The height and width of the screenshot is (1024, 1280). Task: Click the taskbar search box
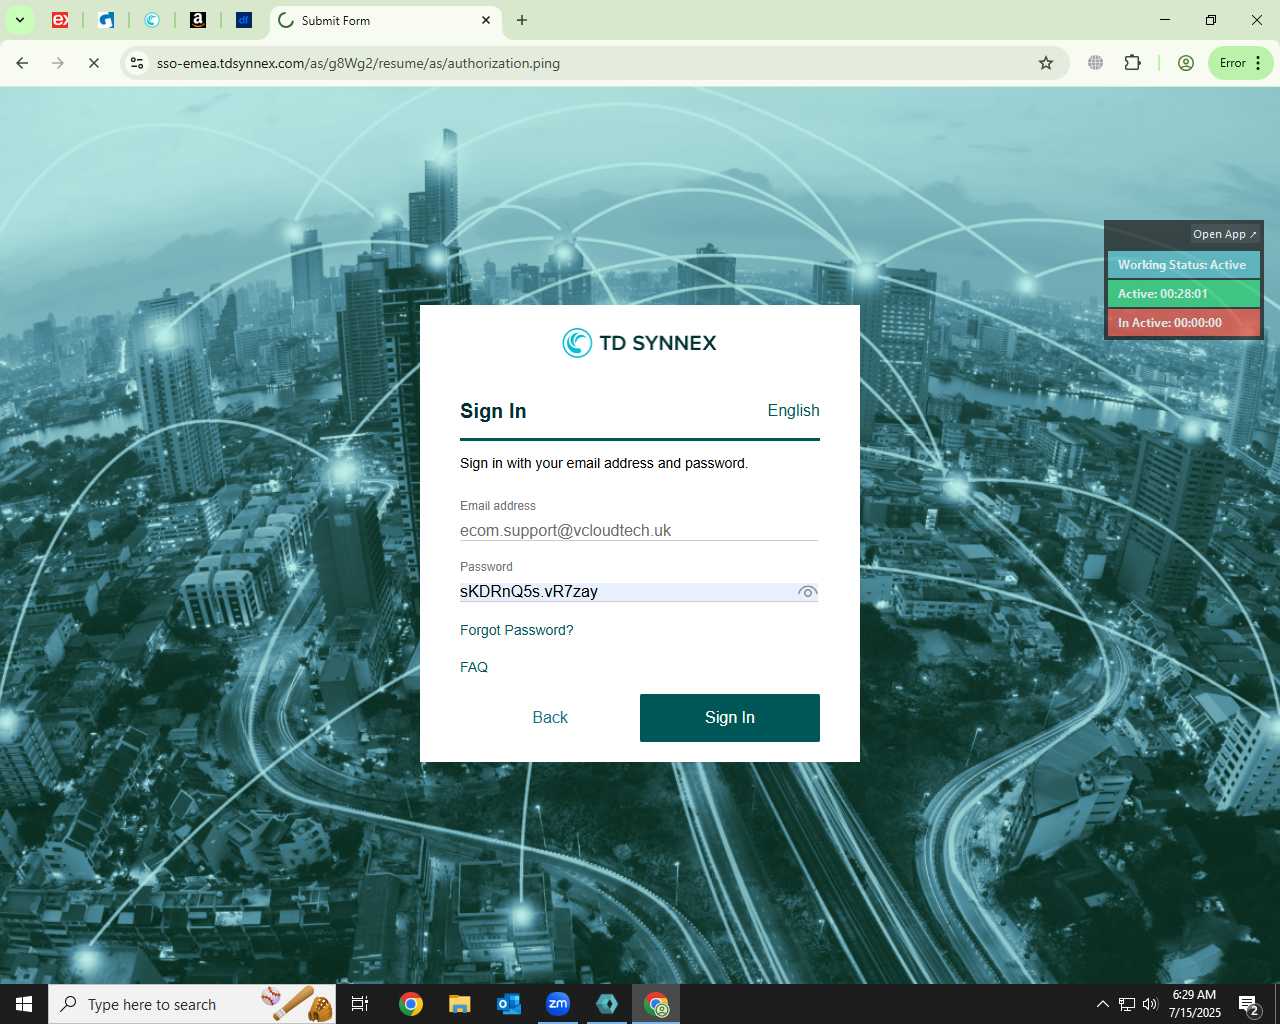pos(192,1004)
